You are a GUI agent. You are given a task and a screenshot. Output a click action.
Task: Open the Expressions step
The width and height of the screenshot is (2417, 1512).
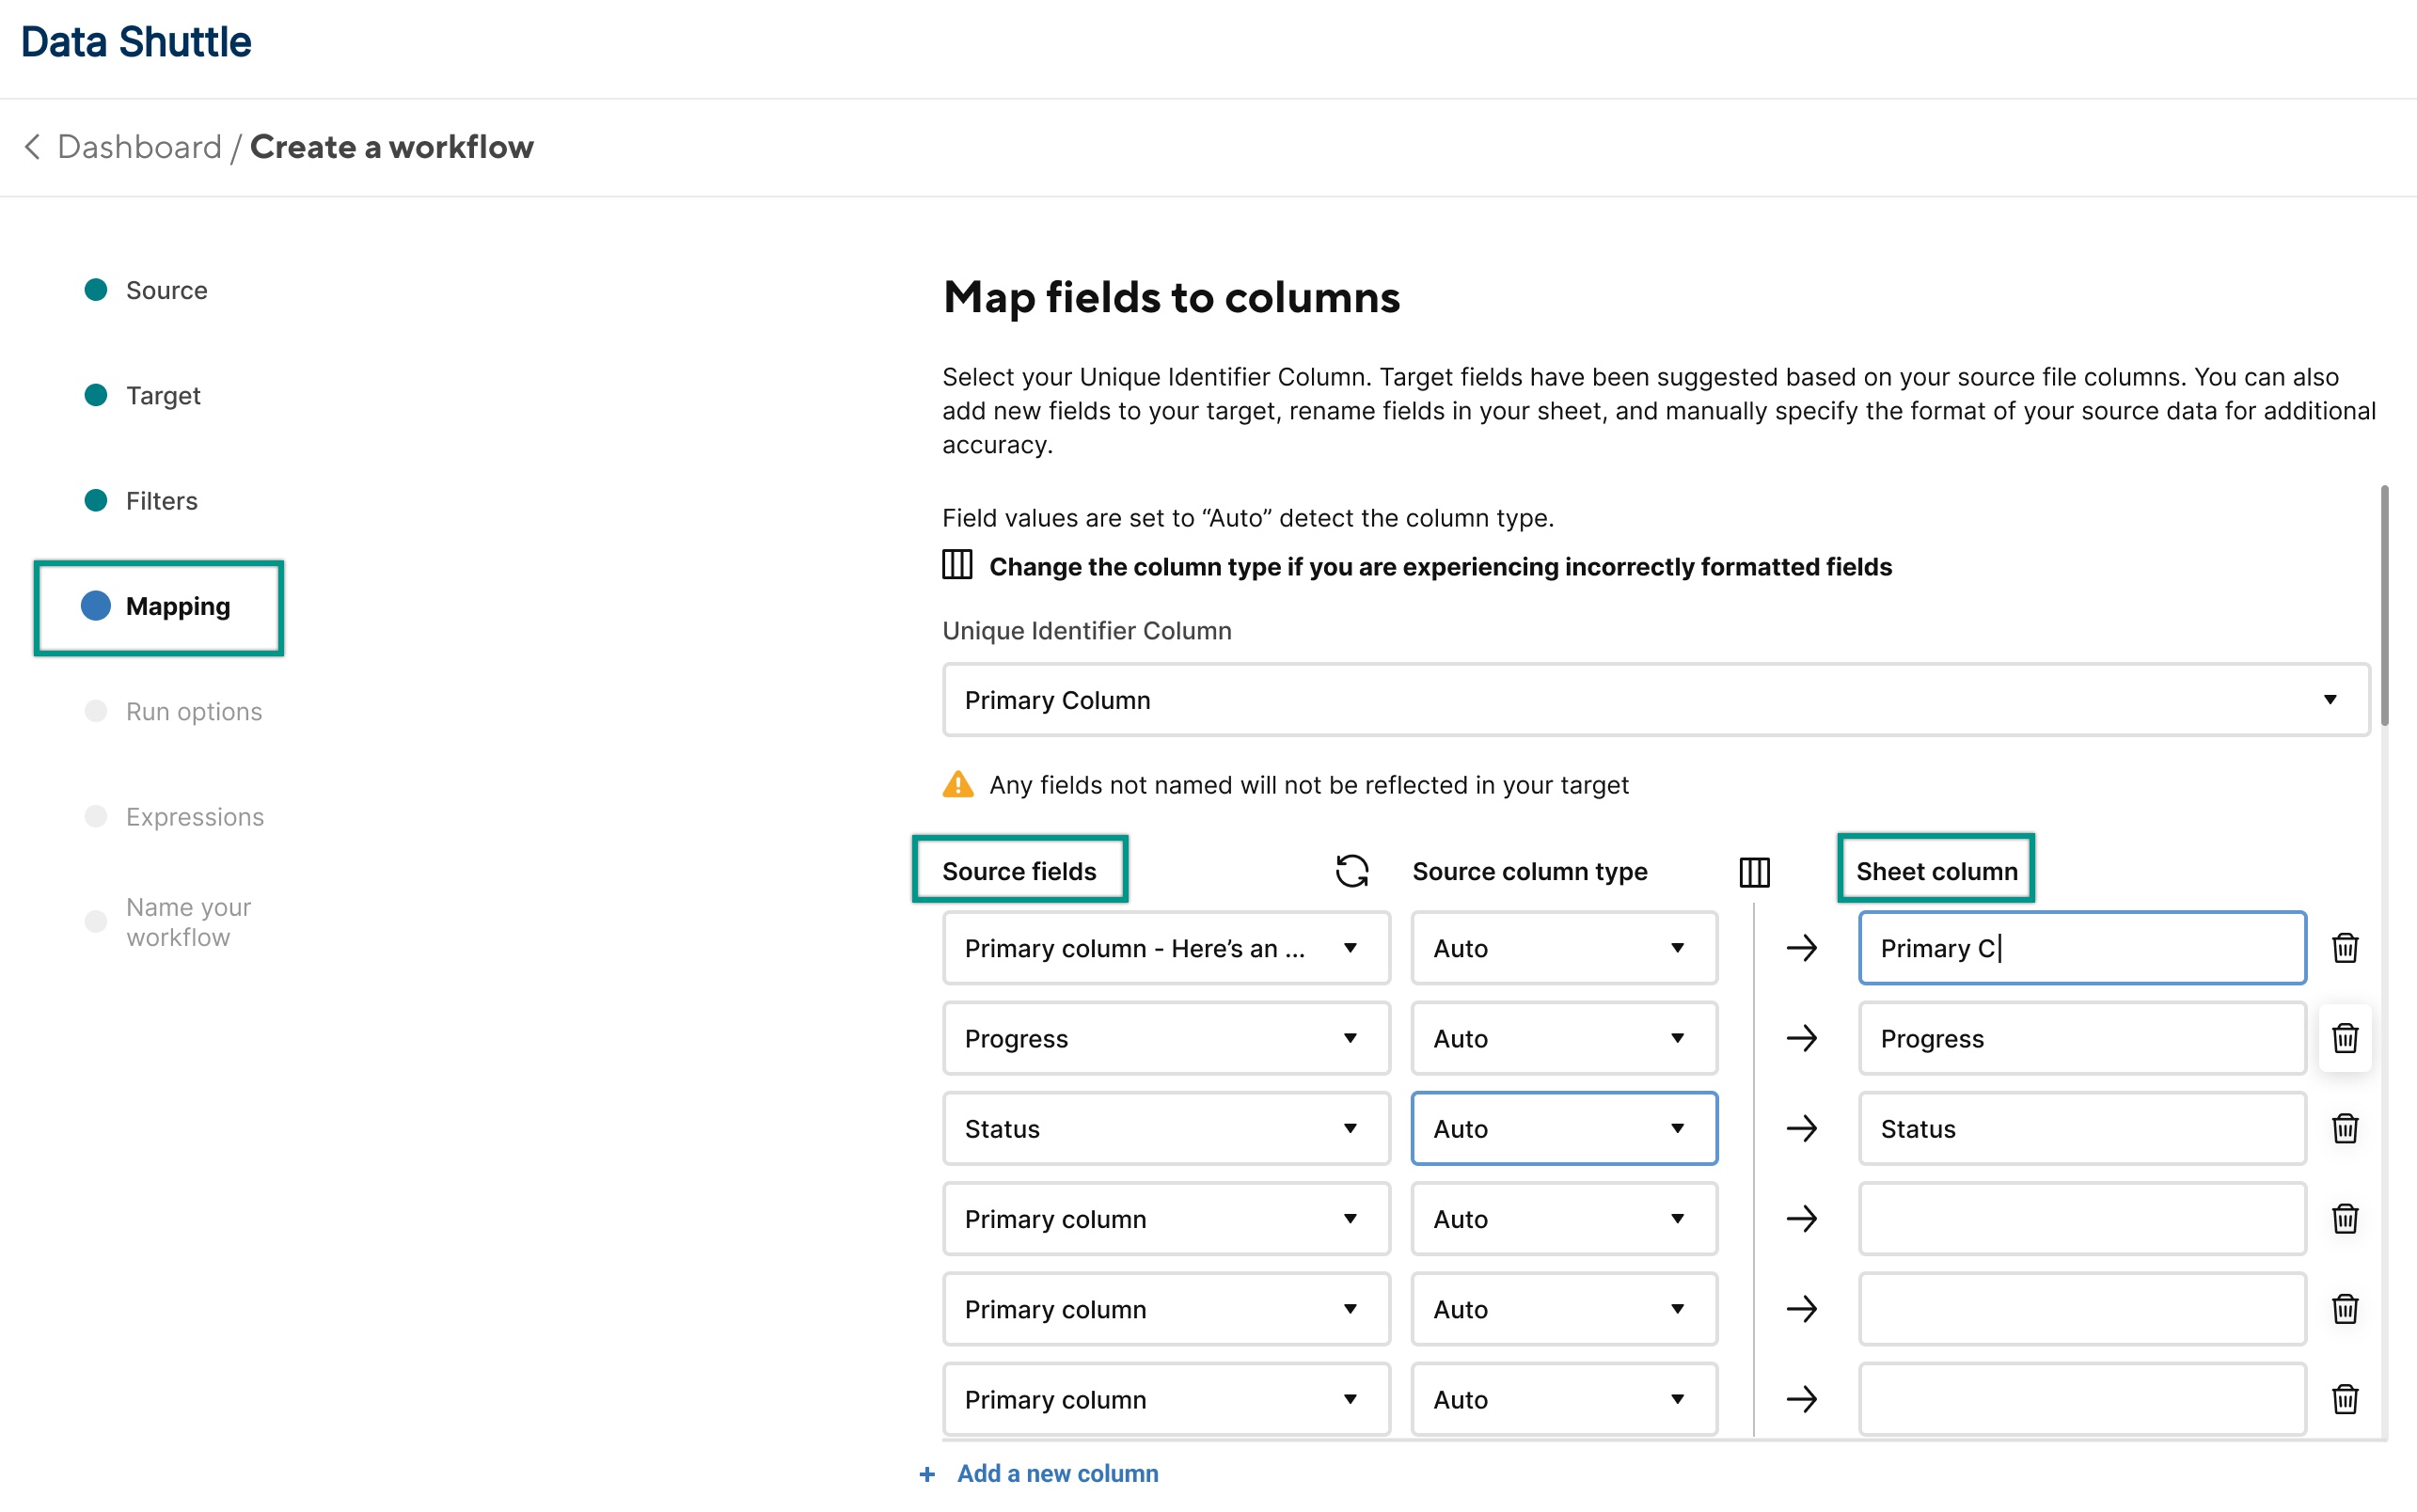[194, 816]
